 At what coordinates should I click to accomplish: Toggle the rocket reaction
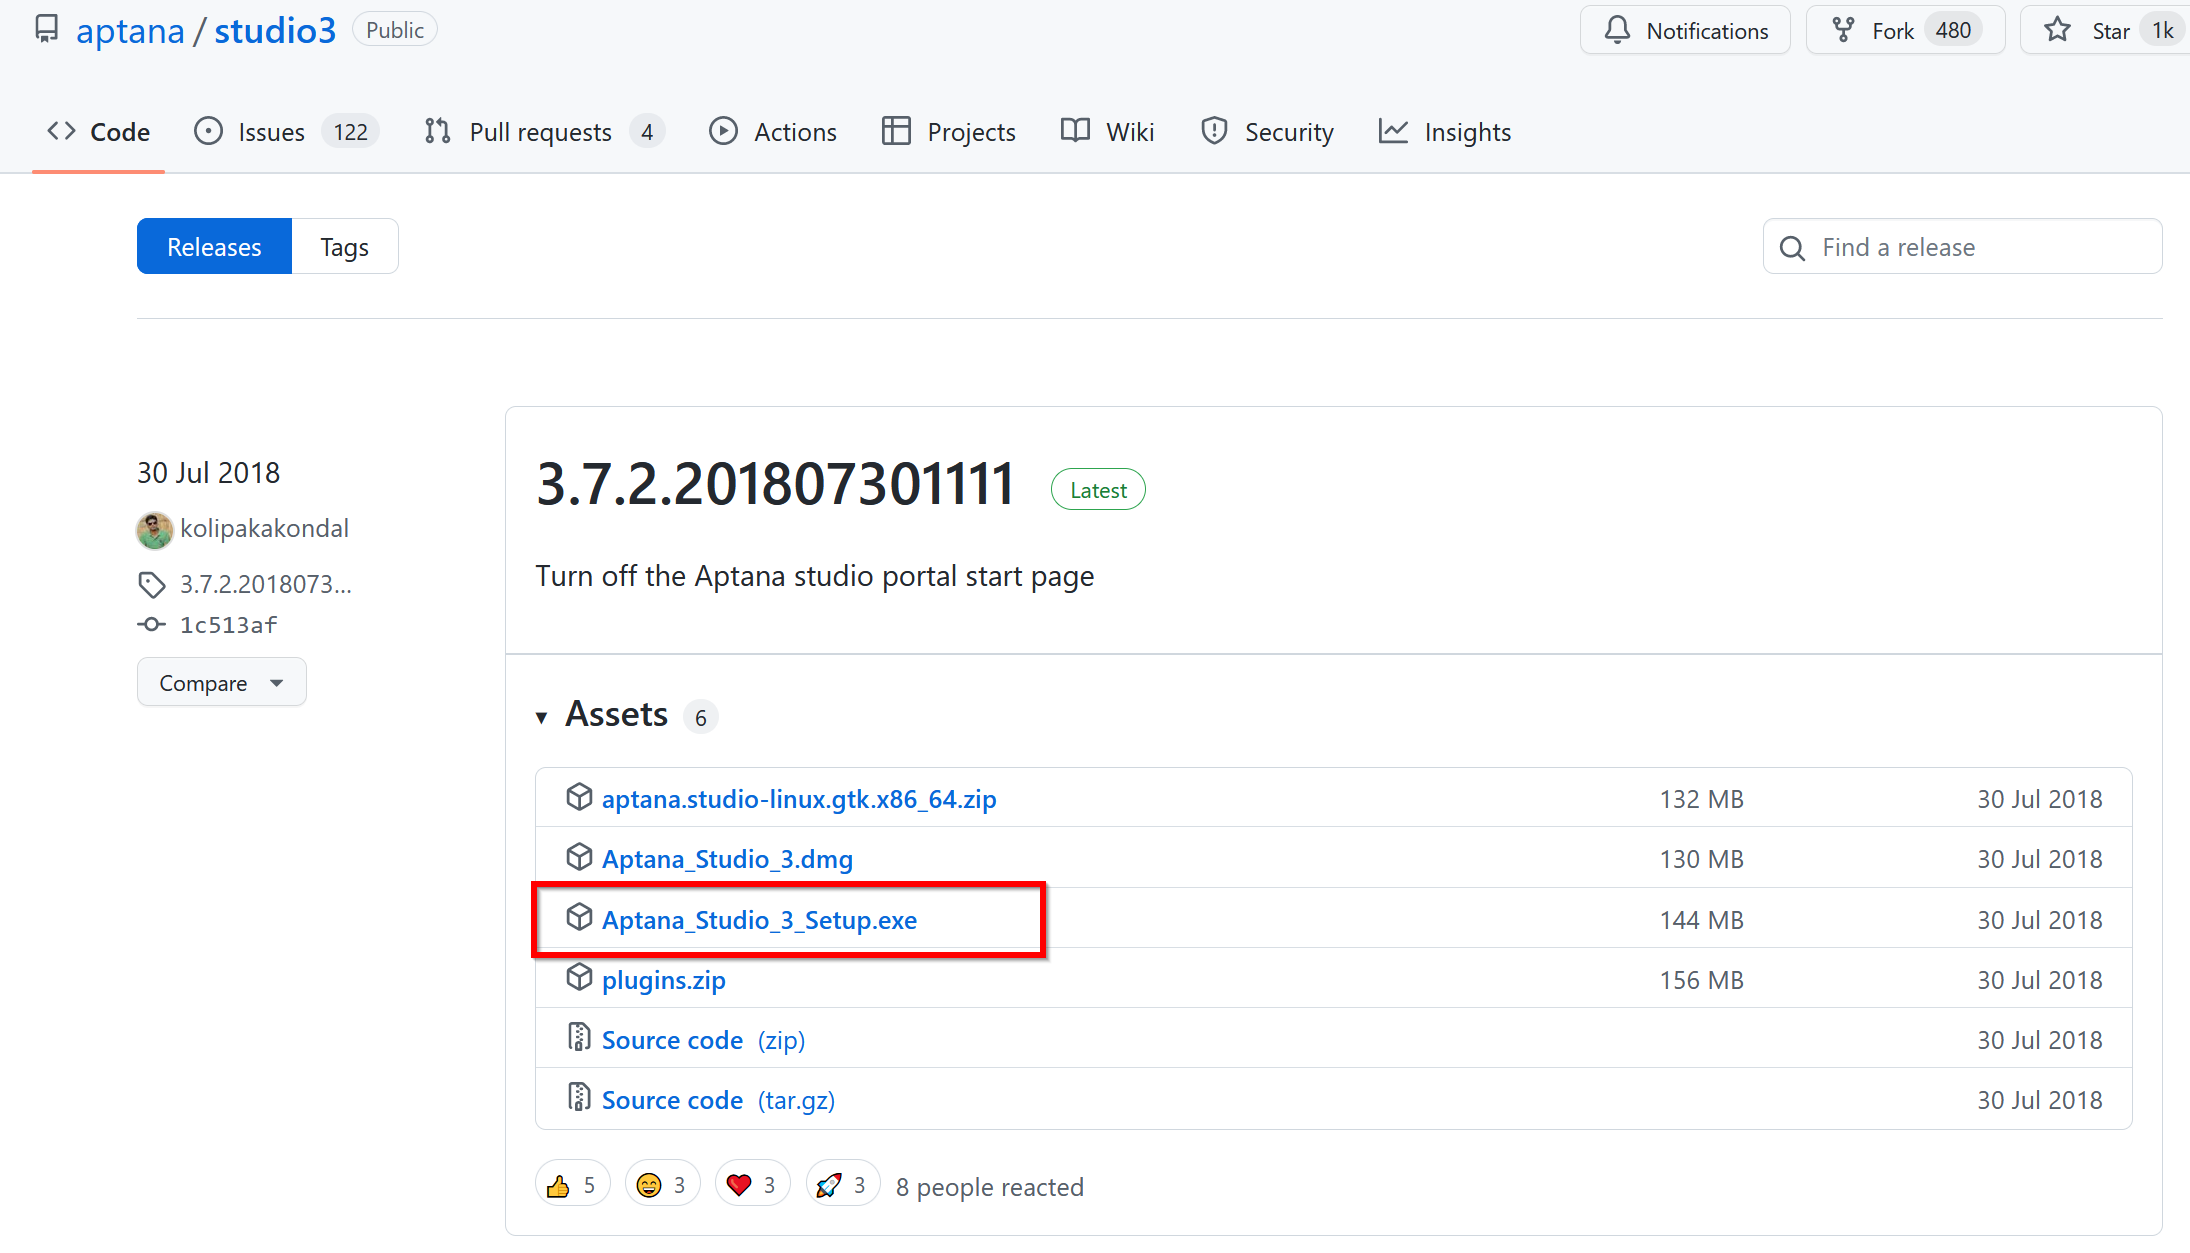pos(842,1185)
